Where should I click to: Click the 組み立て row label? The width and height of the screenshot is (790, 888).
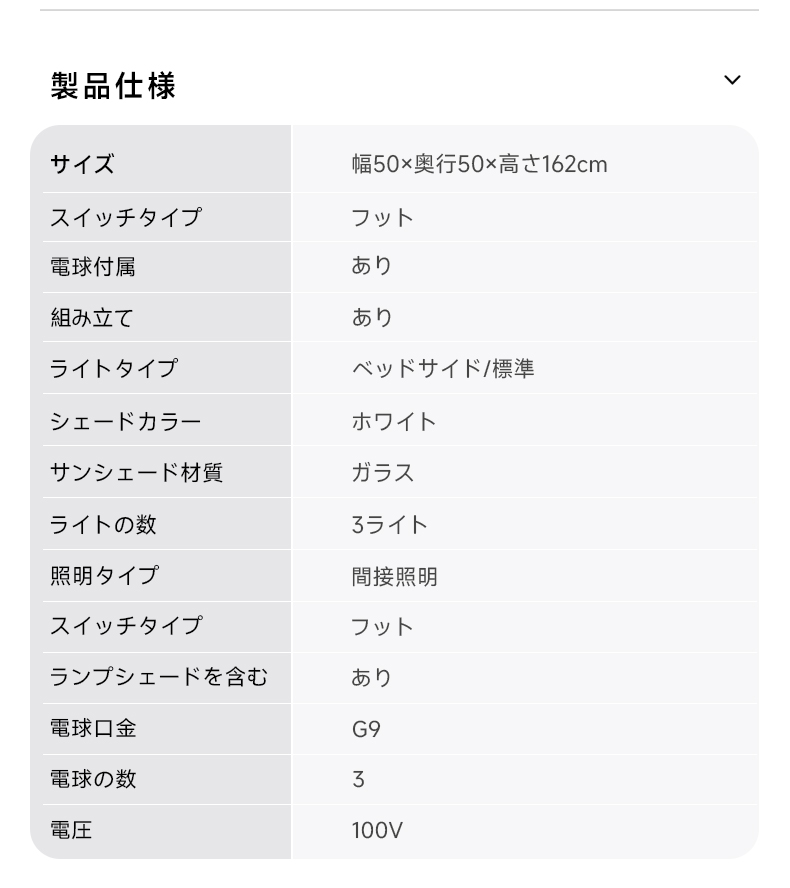[92, 317]
